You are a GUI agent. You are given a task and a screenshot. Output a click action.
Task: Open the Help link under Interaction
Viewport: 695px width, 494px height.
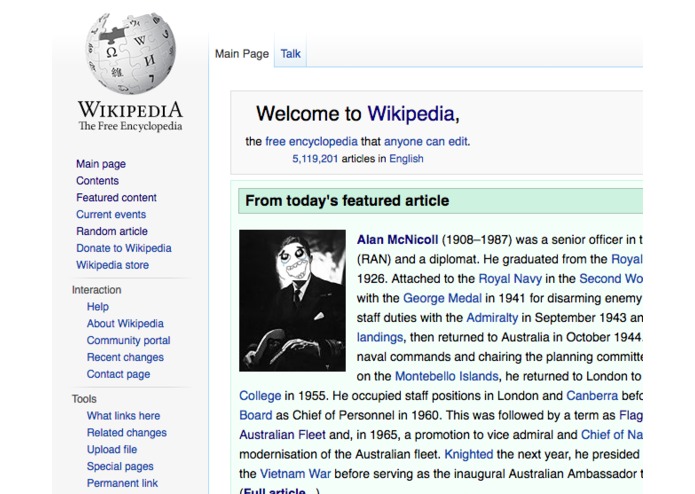(x=98, y=307)
